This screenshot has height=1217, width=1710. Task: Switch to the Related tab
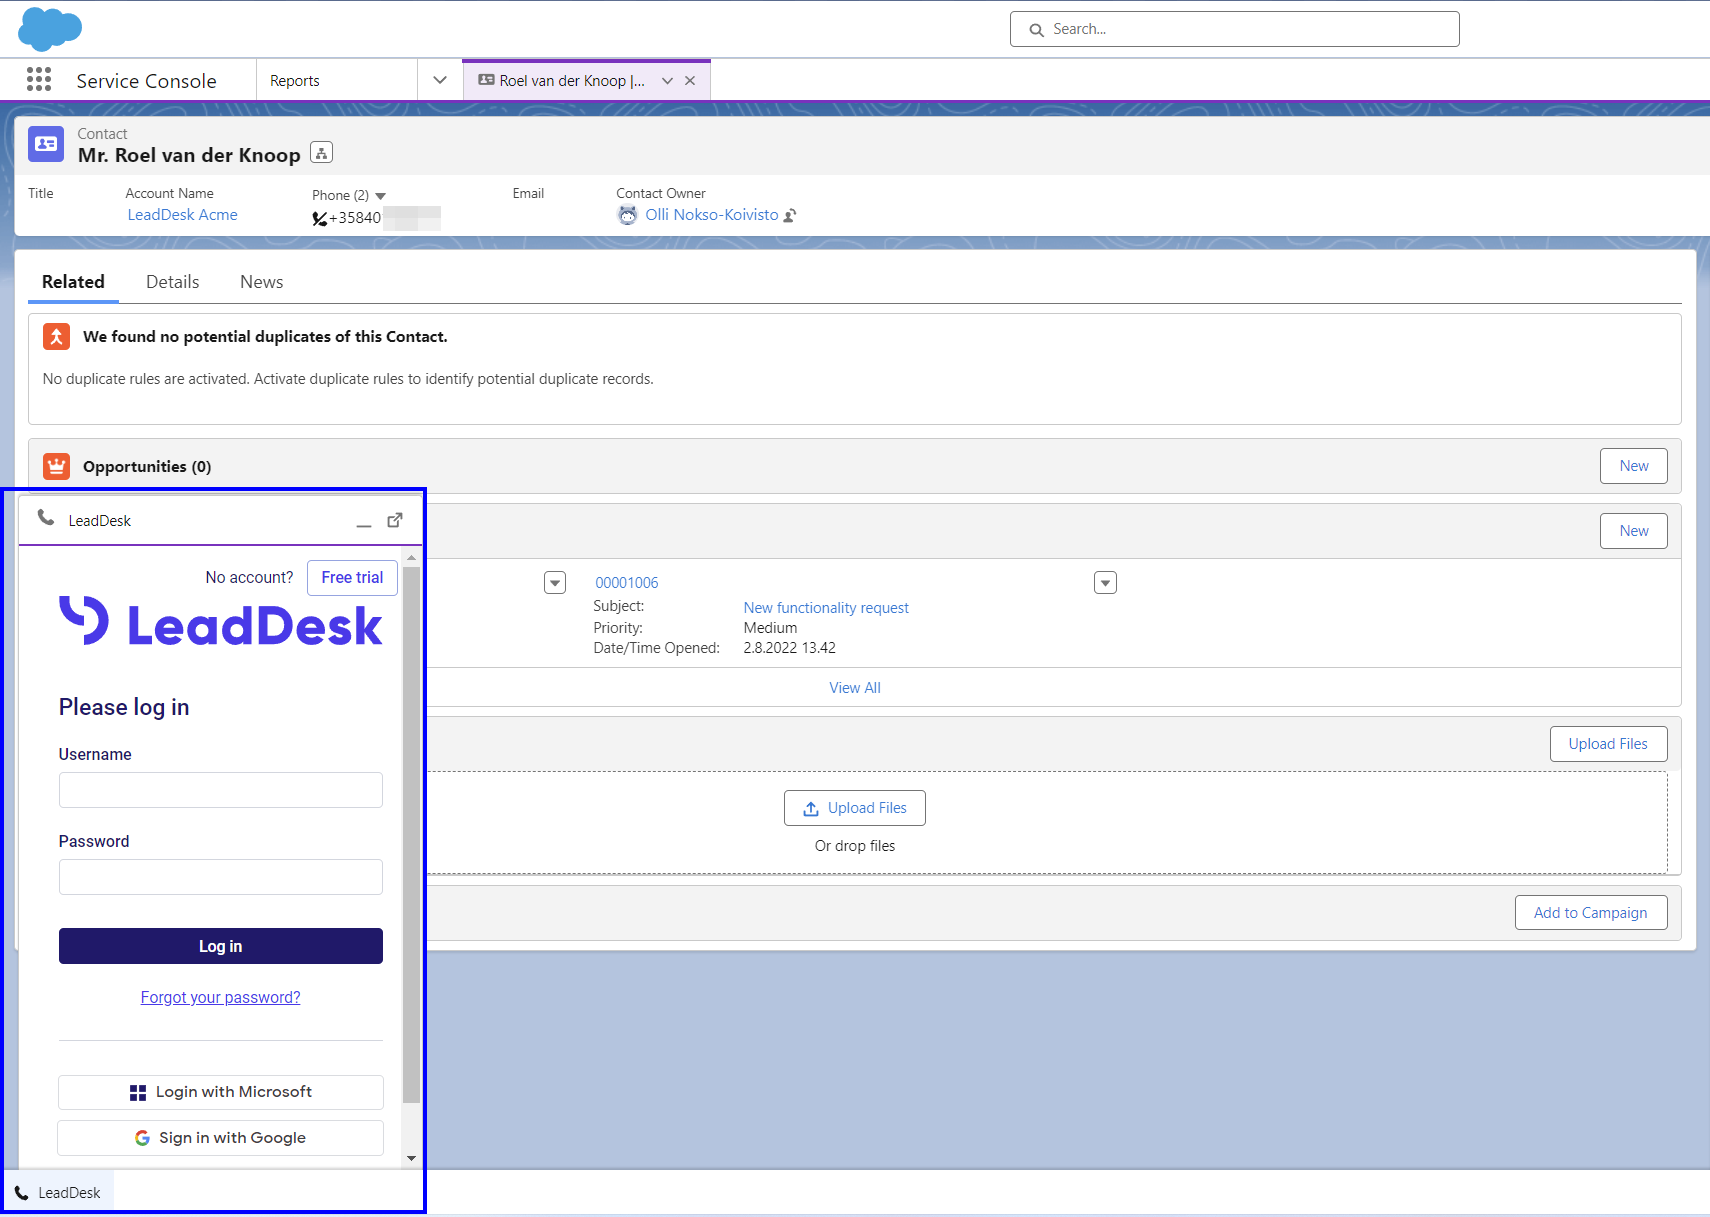click(73, 282)
